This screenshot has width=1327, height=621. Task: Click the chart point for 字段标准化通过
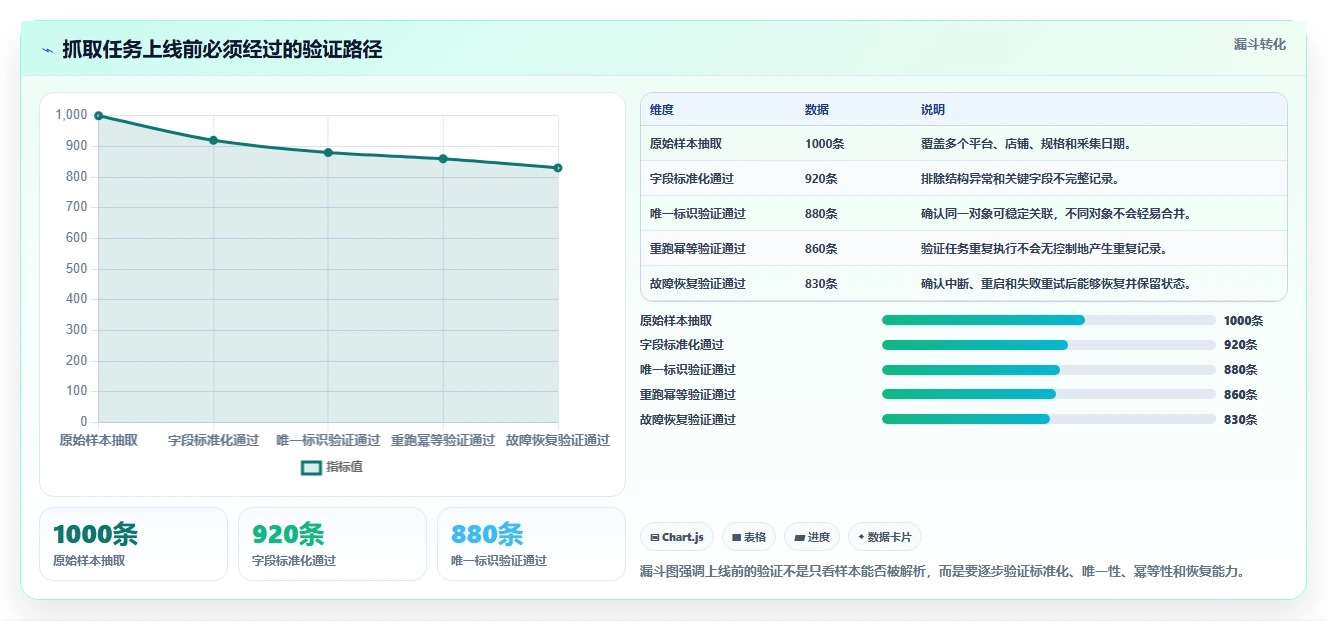point(213,140)
